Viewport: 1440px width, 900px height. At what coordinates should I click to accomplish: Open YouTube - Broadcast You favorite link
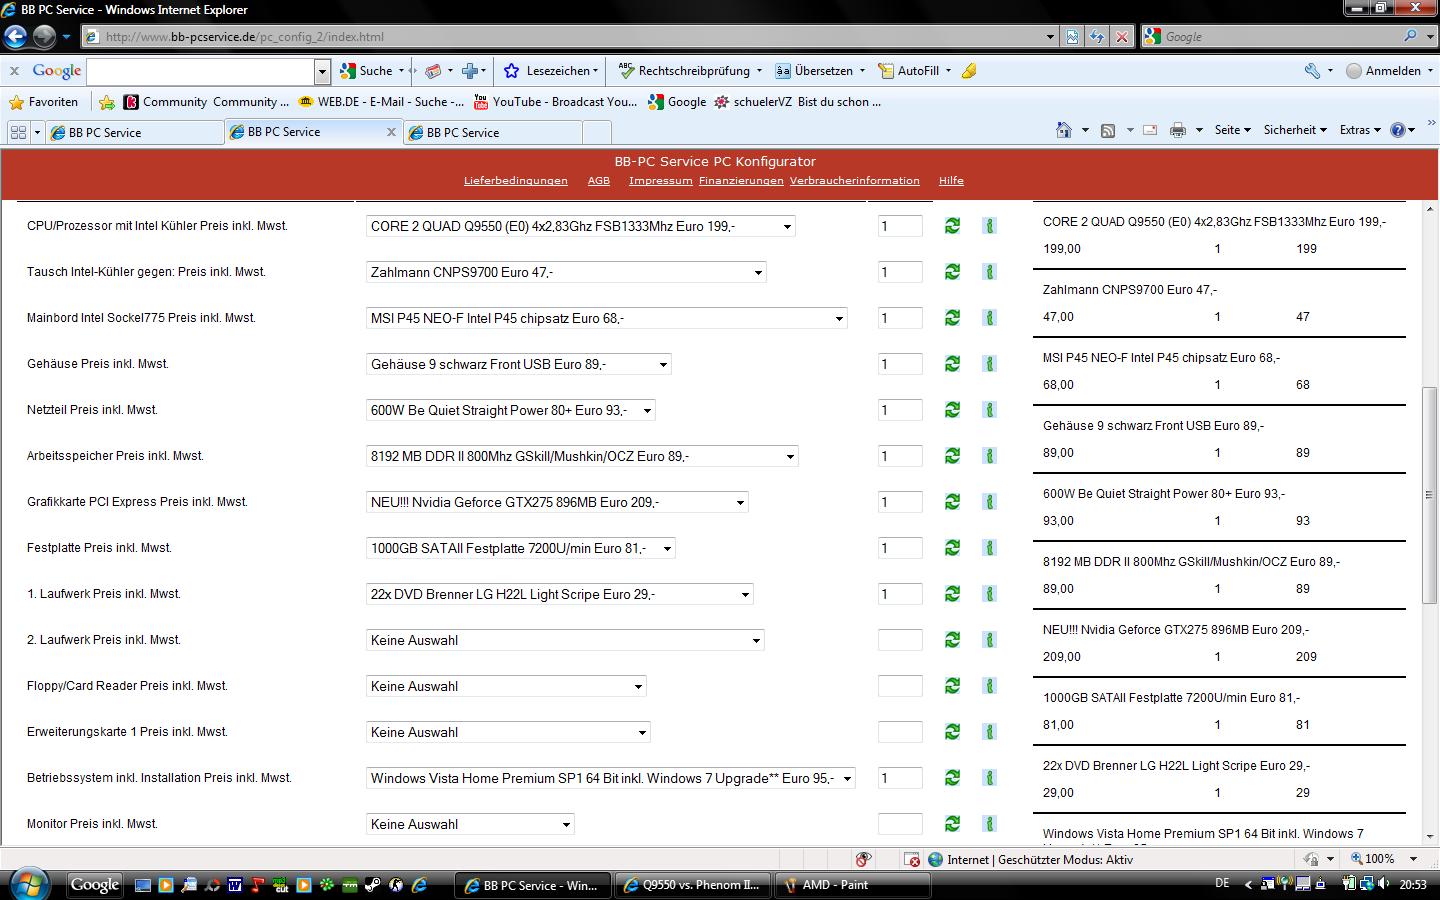[x=555, y=102]
